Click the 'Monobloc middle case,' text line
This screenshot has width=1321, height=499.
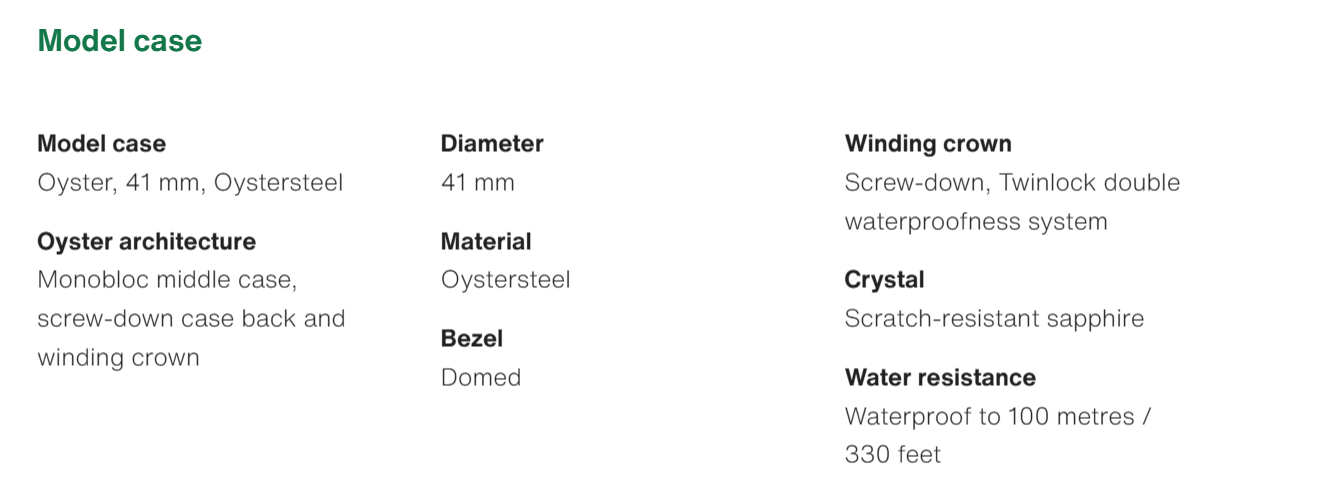(167, 280)
